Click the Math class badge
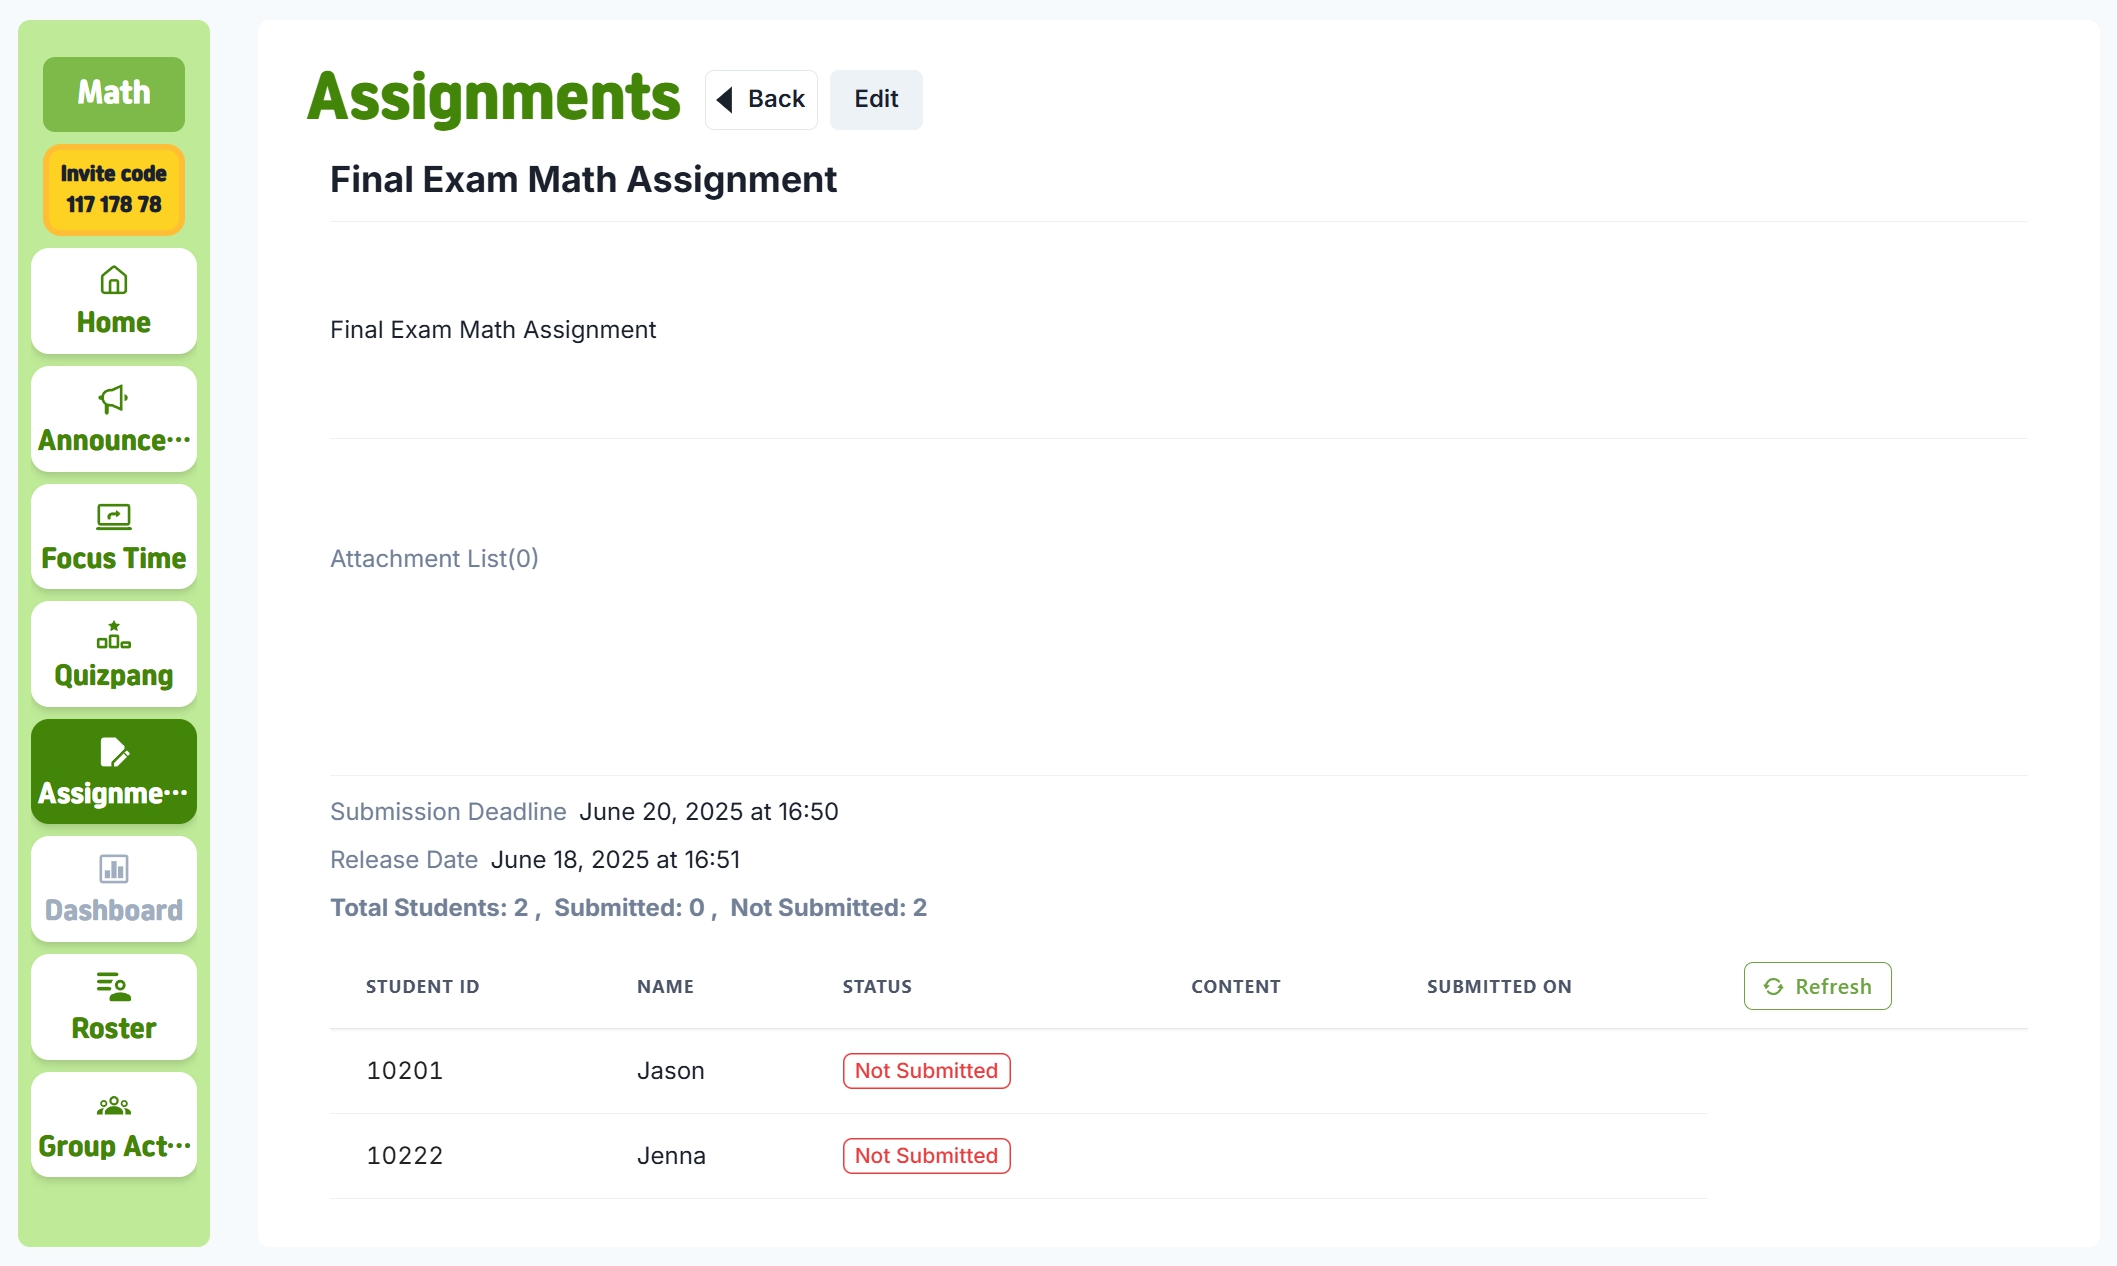This screenshot has height=1266, width=2117. click(114, 93)
